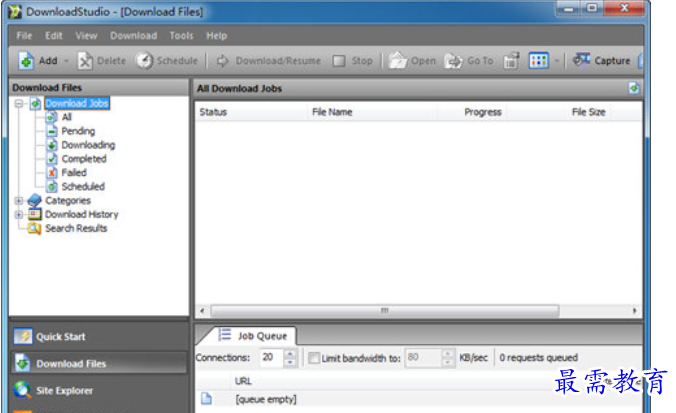Viewport: 676px width, 413px height.
Task: Select the Failed tree item
Action: click(x=74, y=172)
